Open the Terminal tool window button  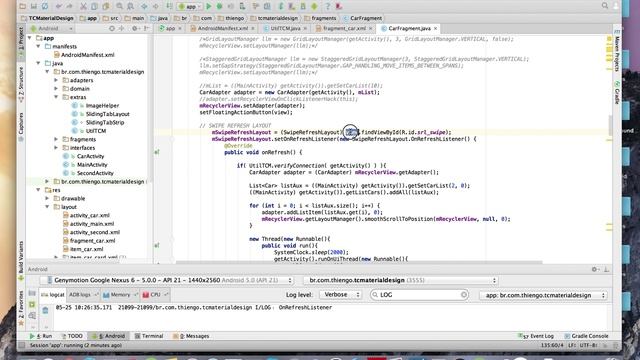pos(149,336)
